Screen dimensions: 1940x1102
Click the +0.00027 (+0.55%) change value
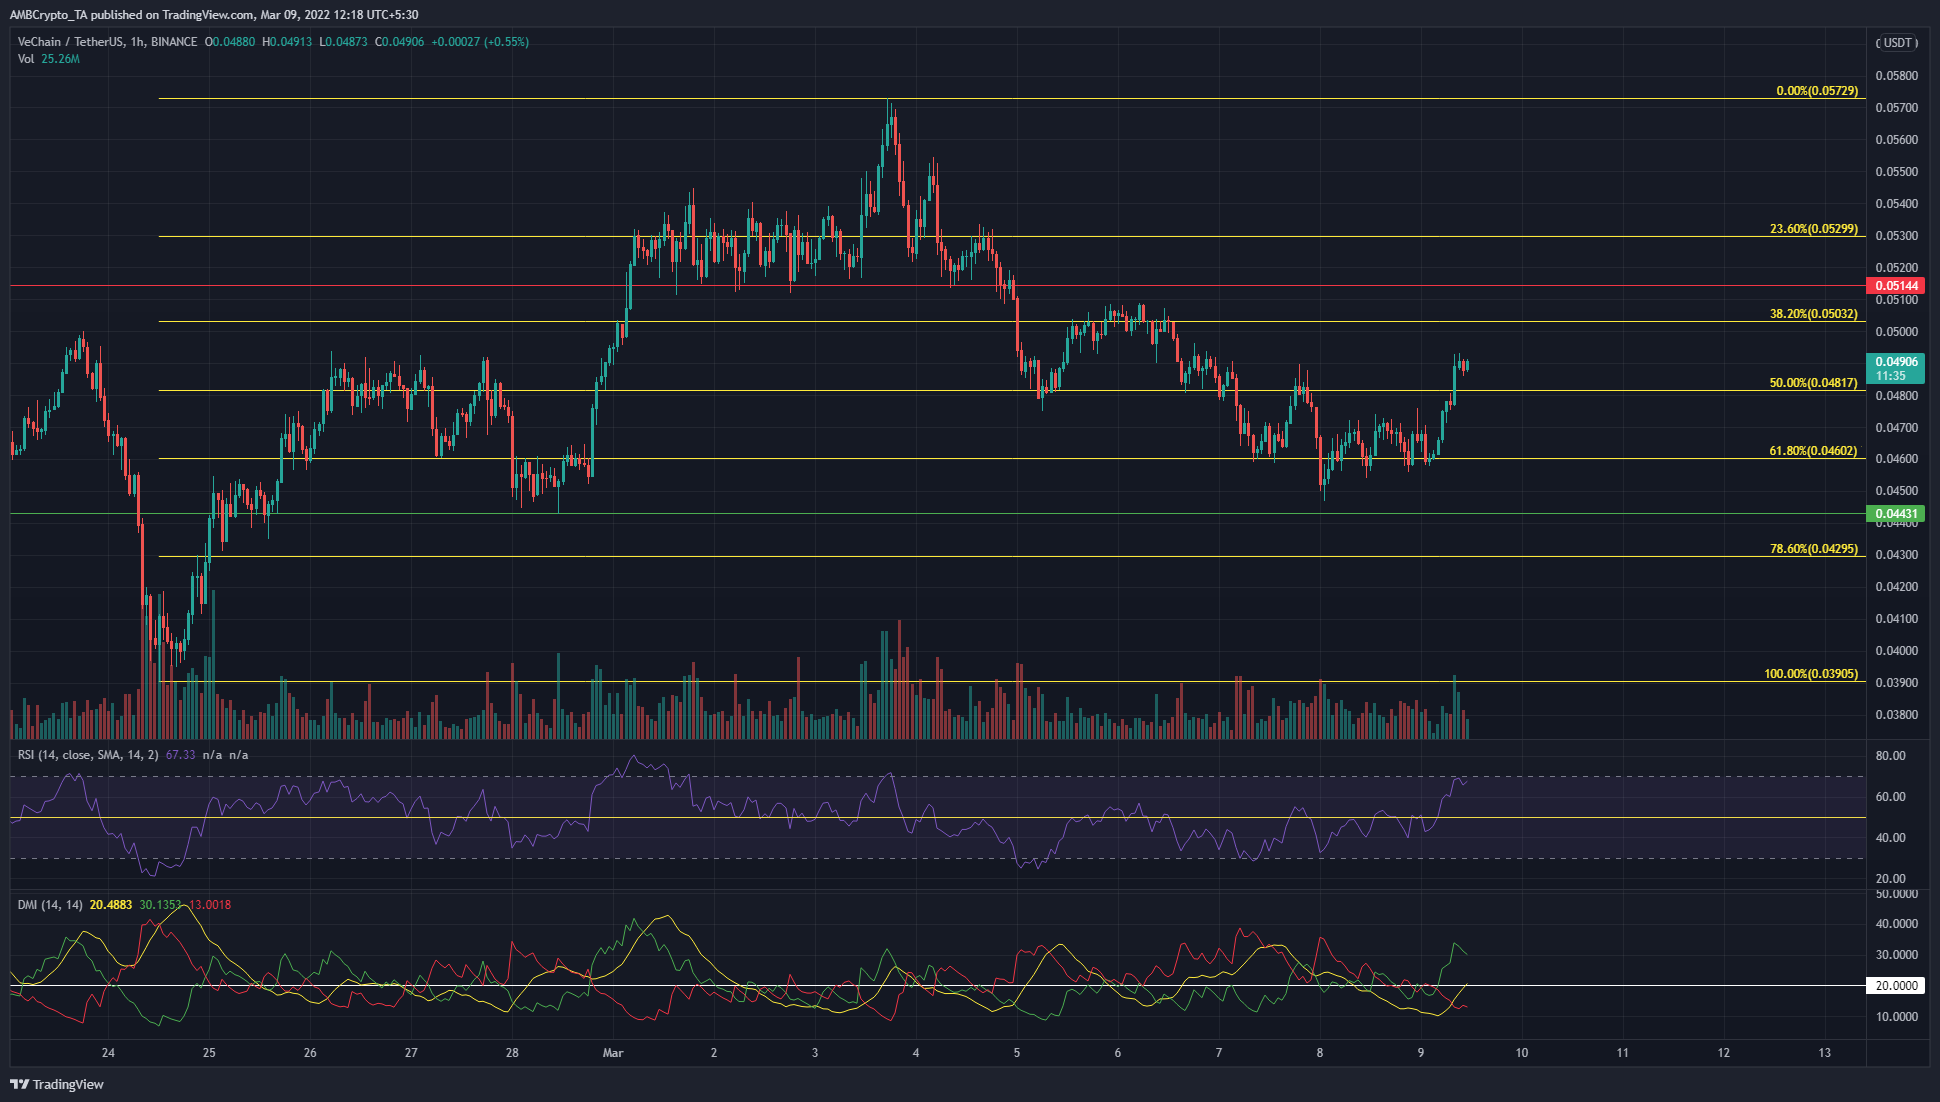pyautogui.click(x=480, y=42)
